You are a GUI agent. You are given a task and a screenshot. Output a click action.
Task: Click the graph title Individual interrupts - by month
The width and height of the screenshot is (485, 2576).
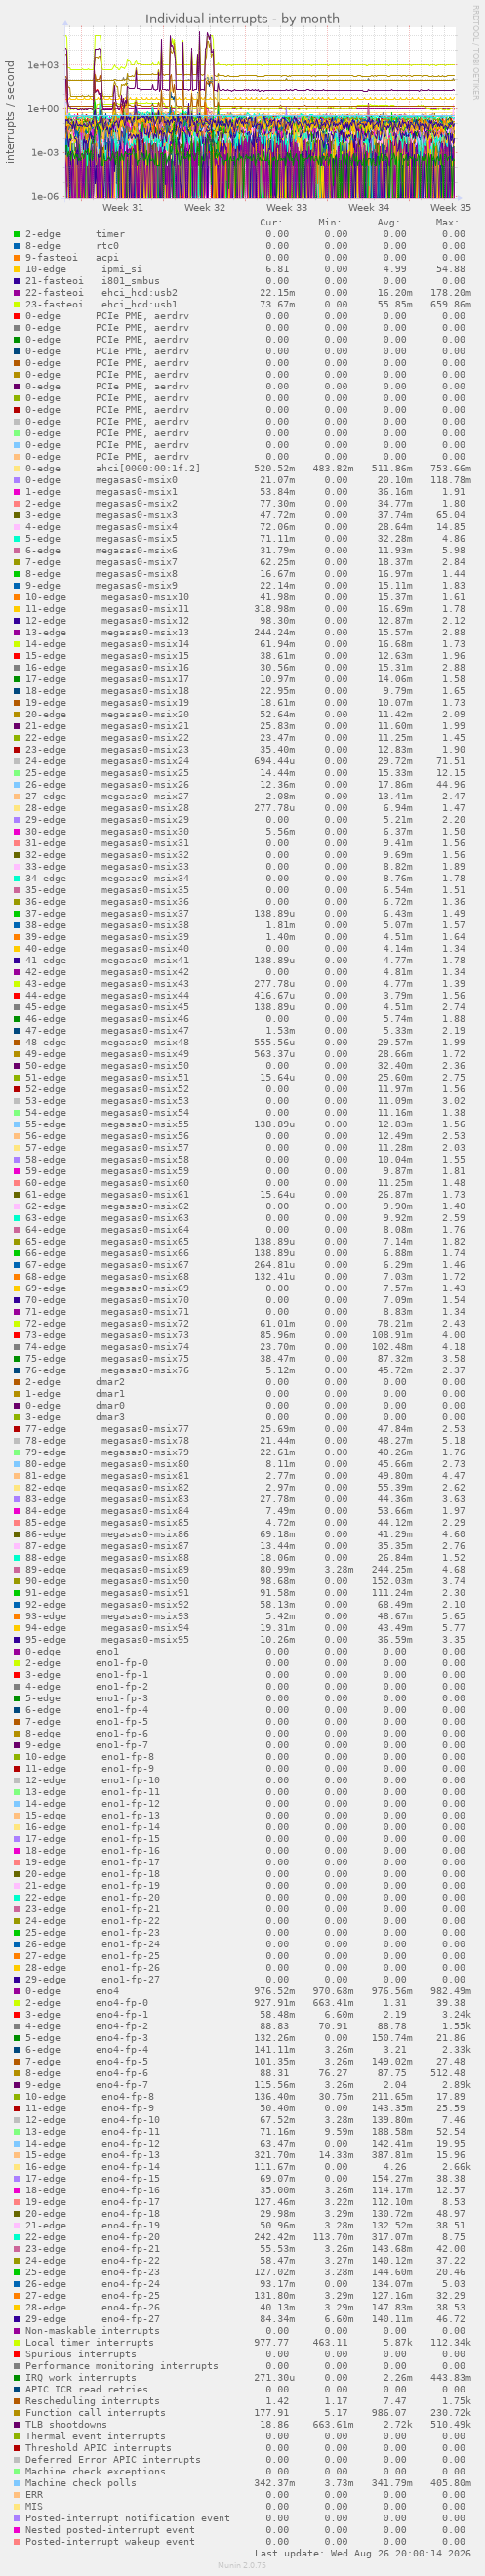click(242, 19)
